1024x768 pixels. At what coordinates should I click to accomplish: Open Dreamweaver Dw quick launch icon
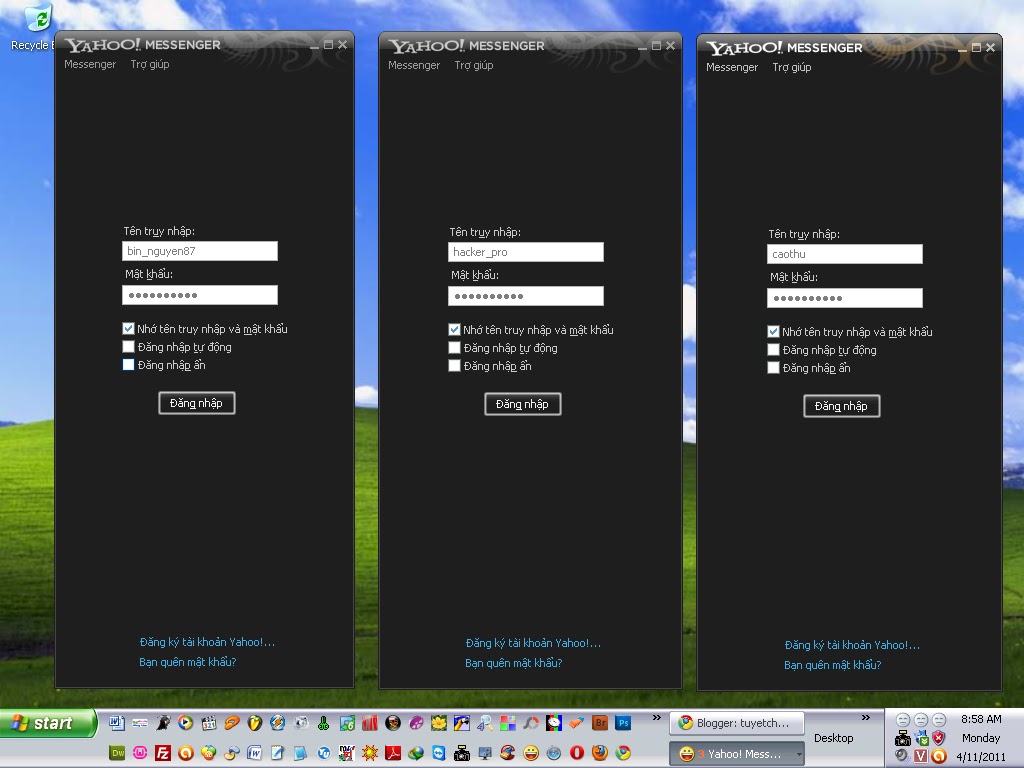[x=118, y=753]
